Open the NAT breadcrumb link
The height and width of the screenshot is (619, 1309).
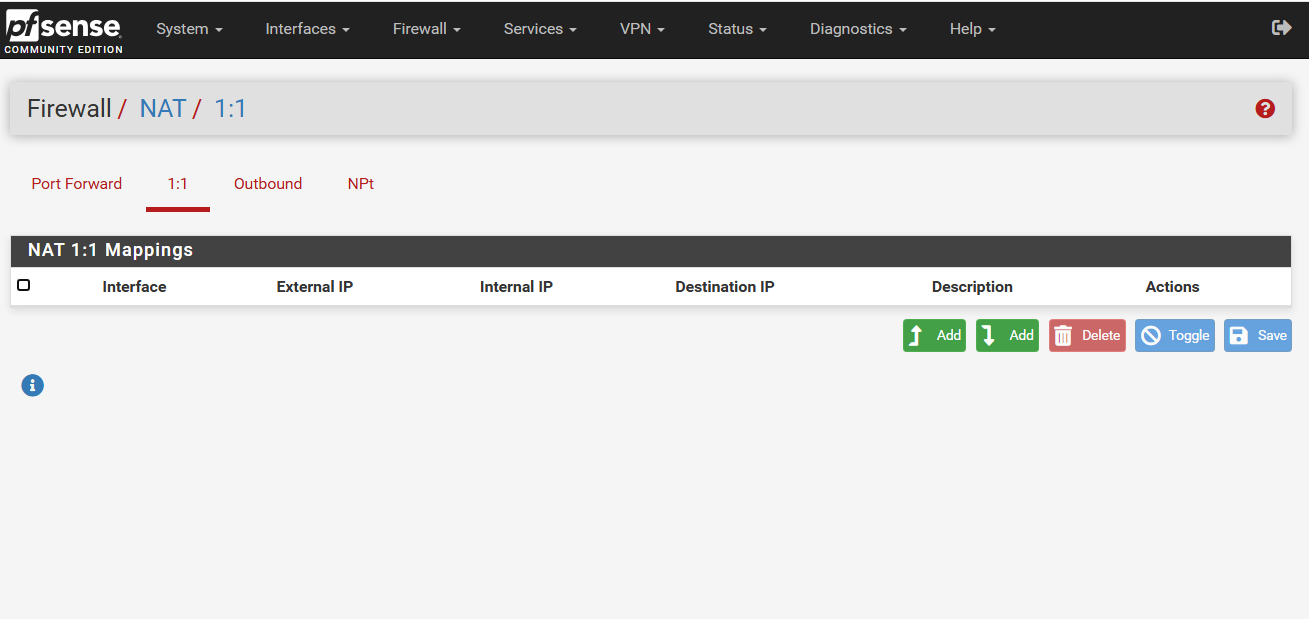click(163, 108)
